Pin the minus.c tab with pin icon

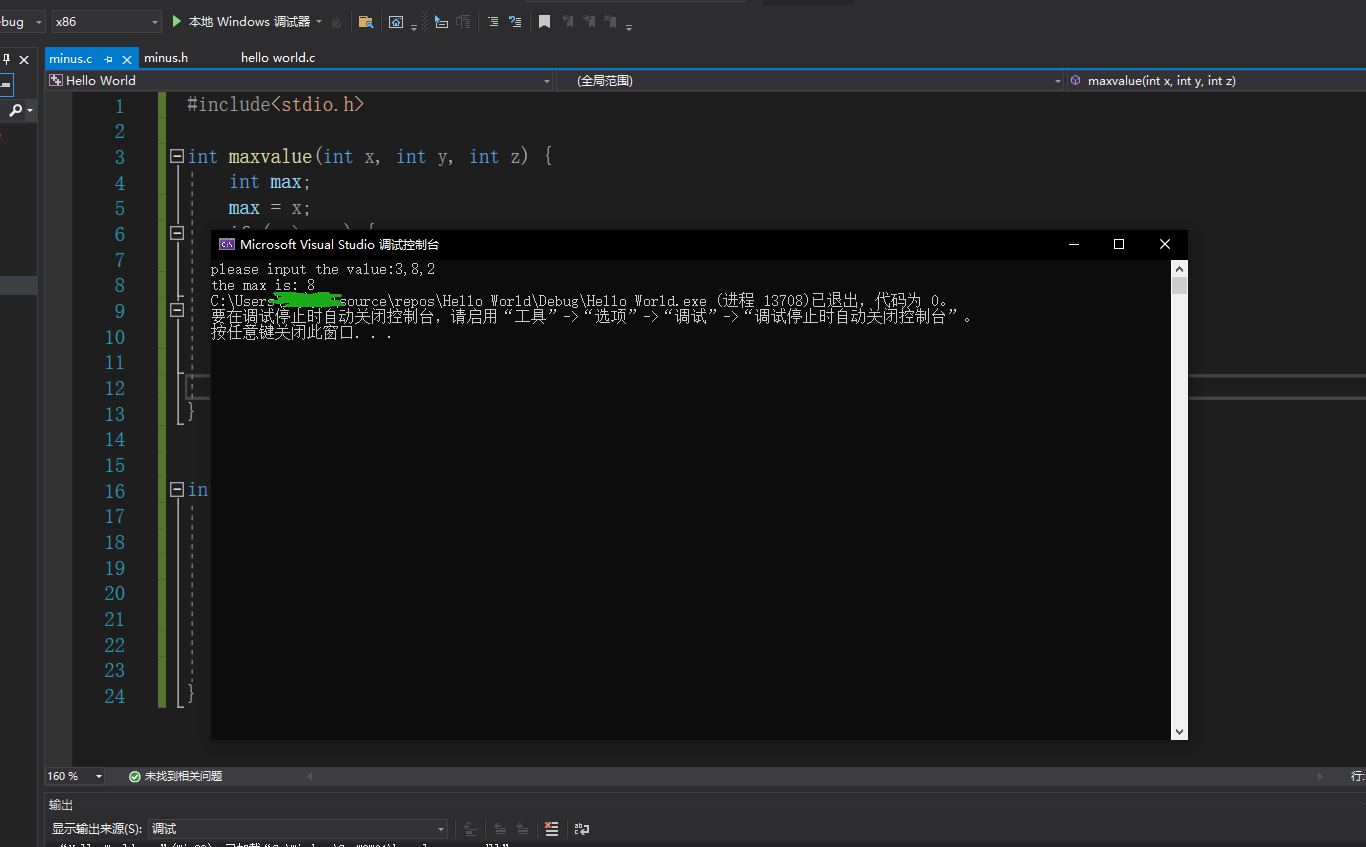109,59
